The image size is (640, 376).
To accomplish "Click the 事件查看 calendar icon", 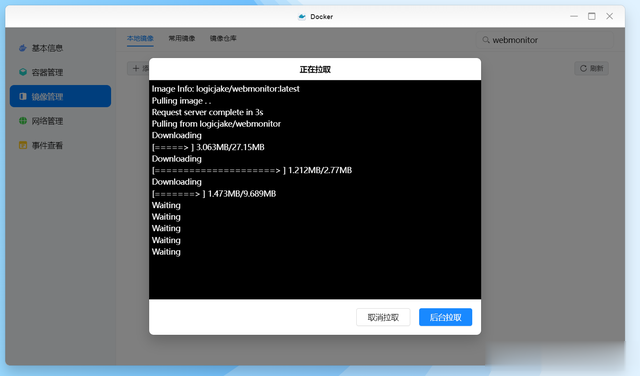I will pyautogui.click(x=23, y=145).
